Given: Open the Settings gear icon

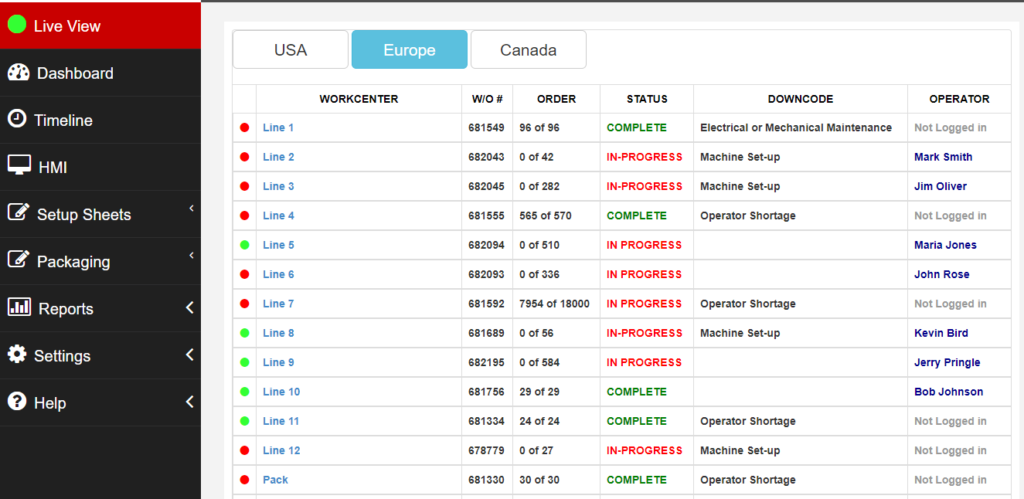Looking at the screenshot, I should 17,355.
